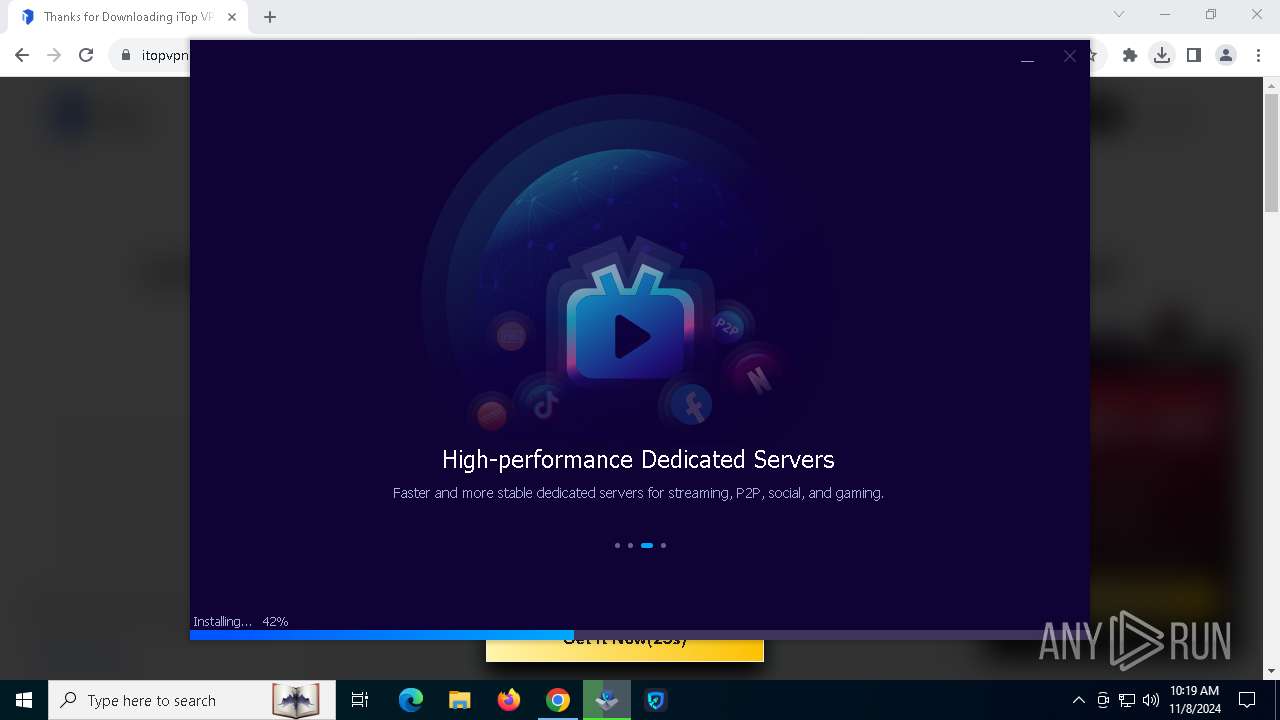This screenshot has width=1280, height=720.
Task: Open Chrome profile avatar
Action: click(1226, 55)
